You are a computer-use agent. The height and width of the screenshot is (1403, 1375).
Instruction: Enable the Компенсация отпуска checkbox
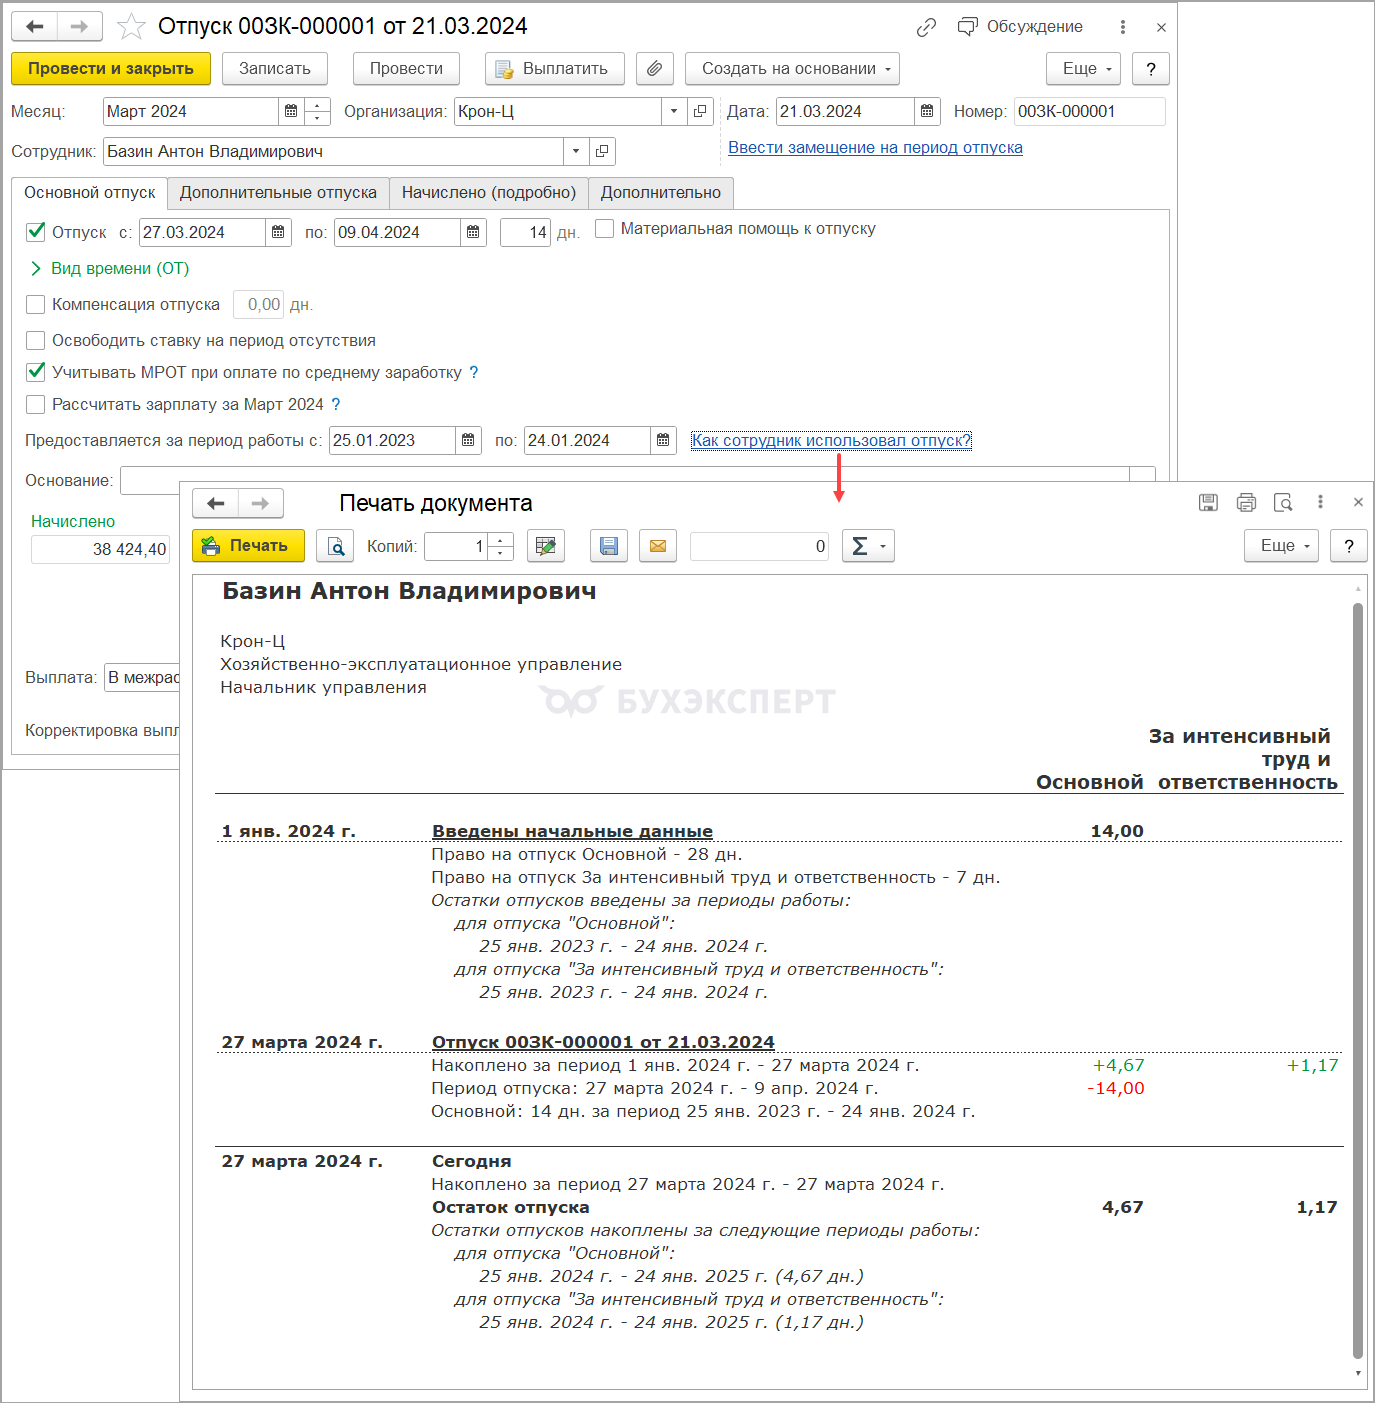36,304
